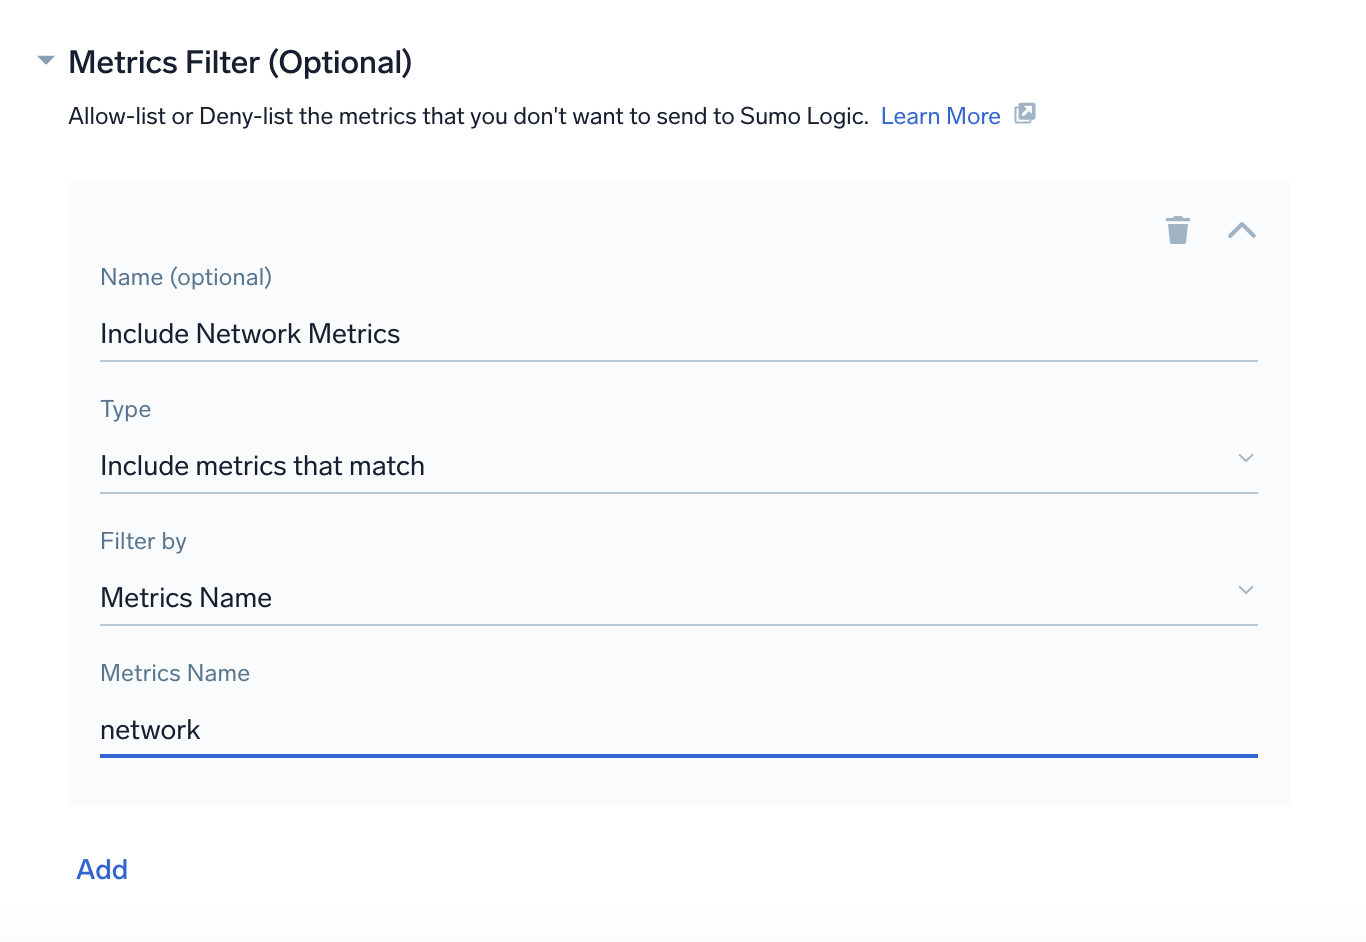Click the external link icon beside Learn More
Image resolution: width=1366 pixels, height=942 pixels.
pos(1025,114)
